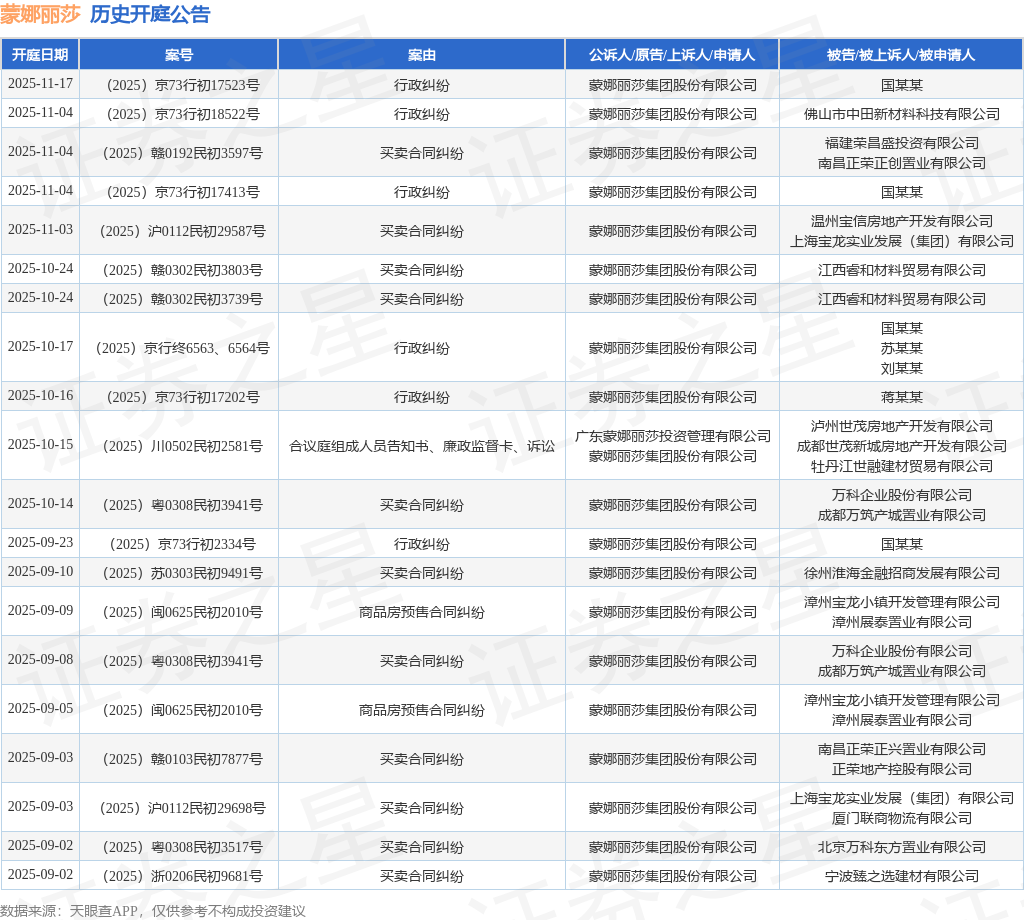Click the 被告/被上诉人/被申请人 header
This screenshot has height=920, width=1024.
tap(901, 55)
